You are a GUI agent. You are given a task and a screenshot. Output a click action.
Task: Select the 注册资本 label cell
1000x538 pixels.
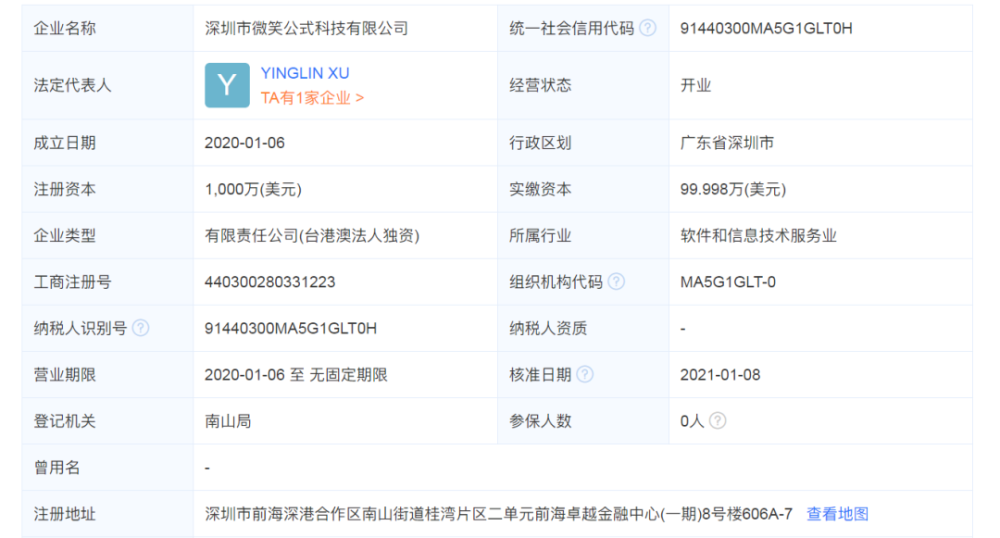pyautogui.click(x=108, y=189)
